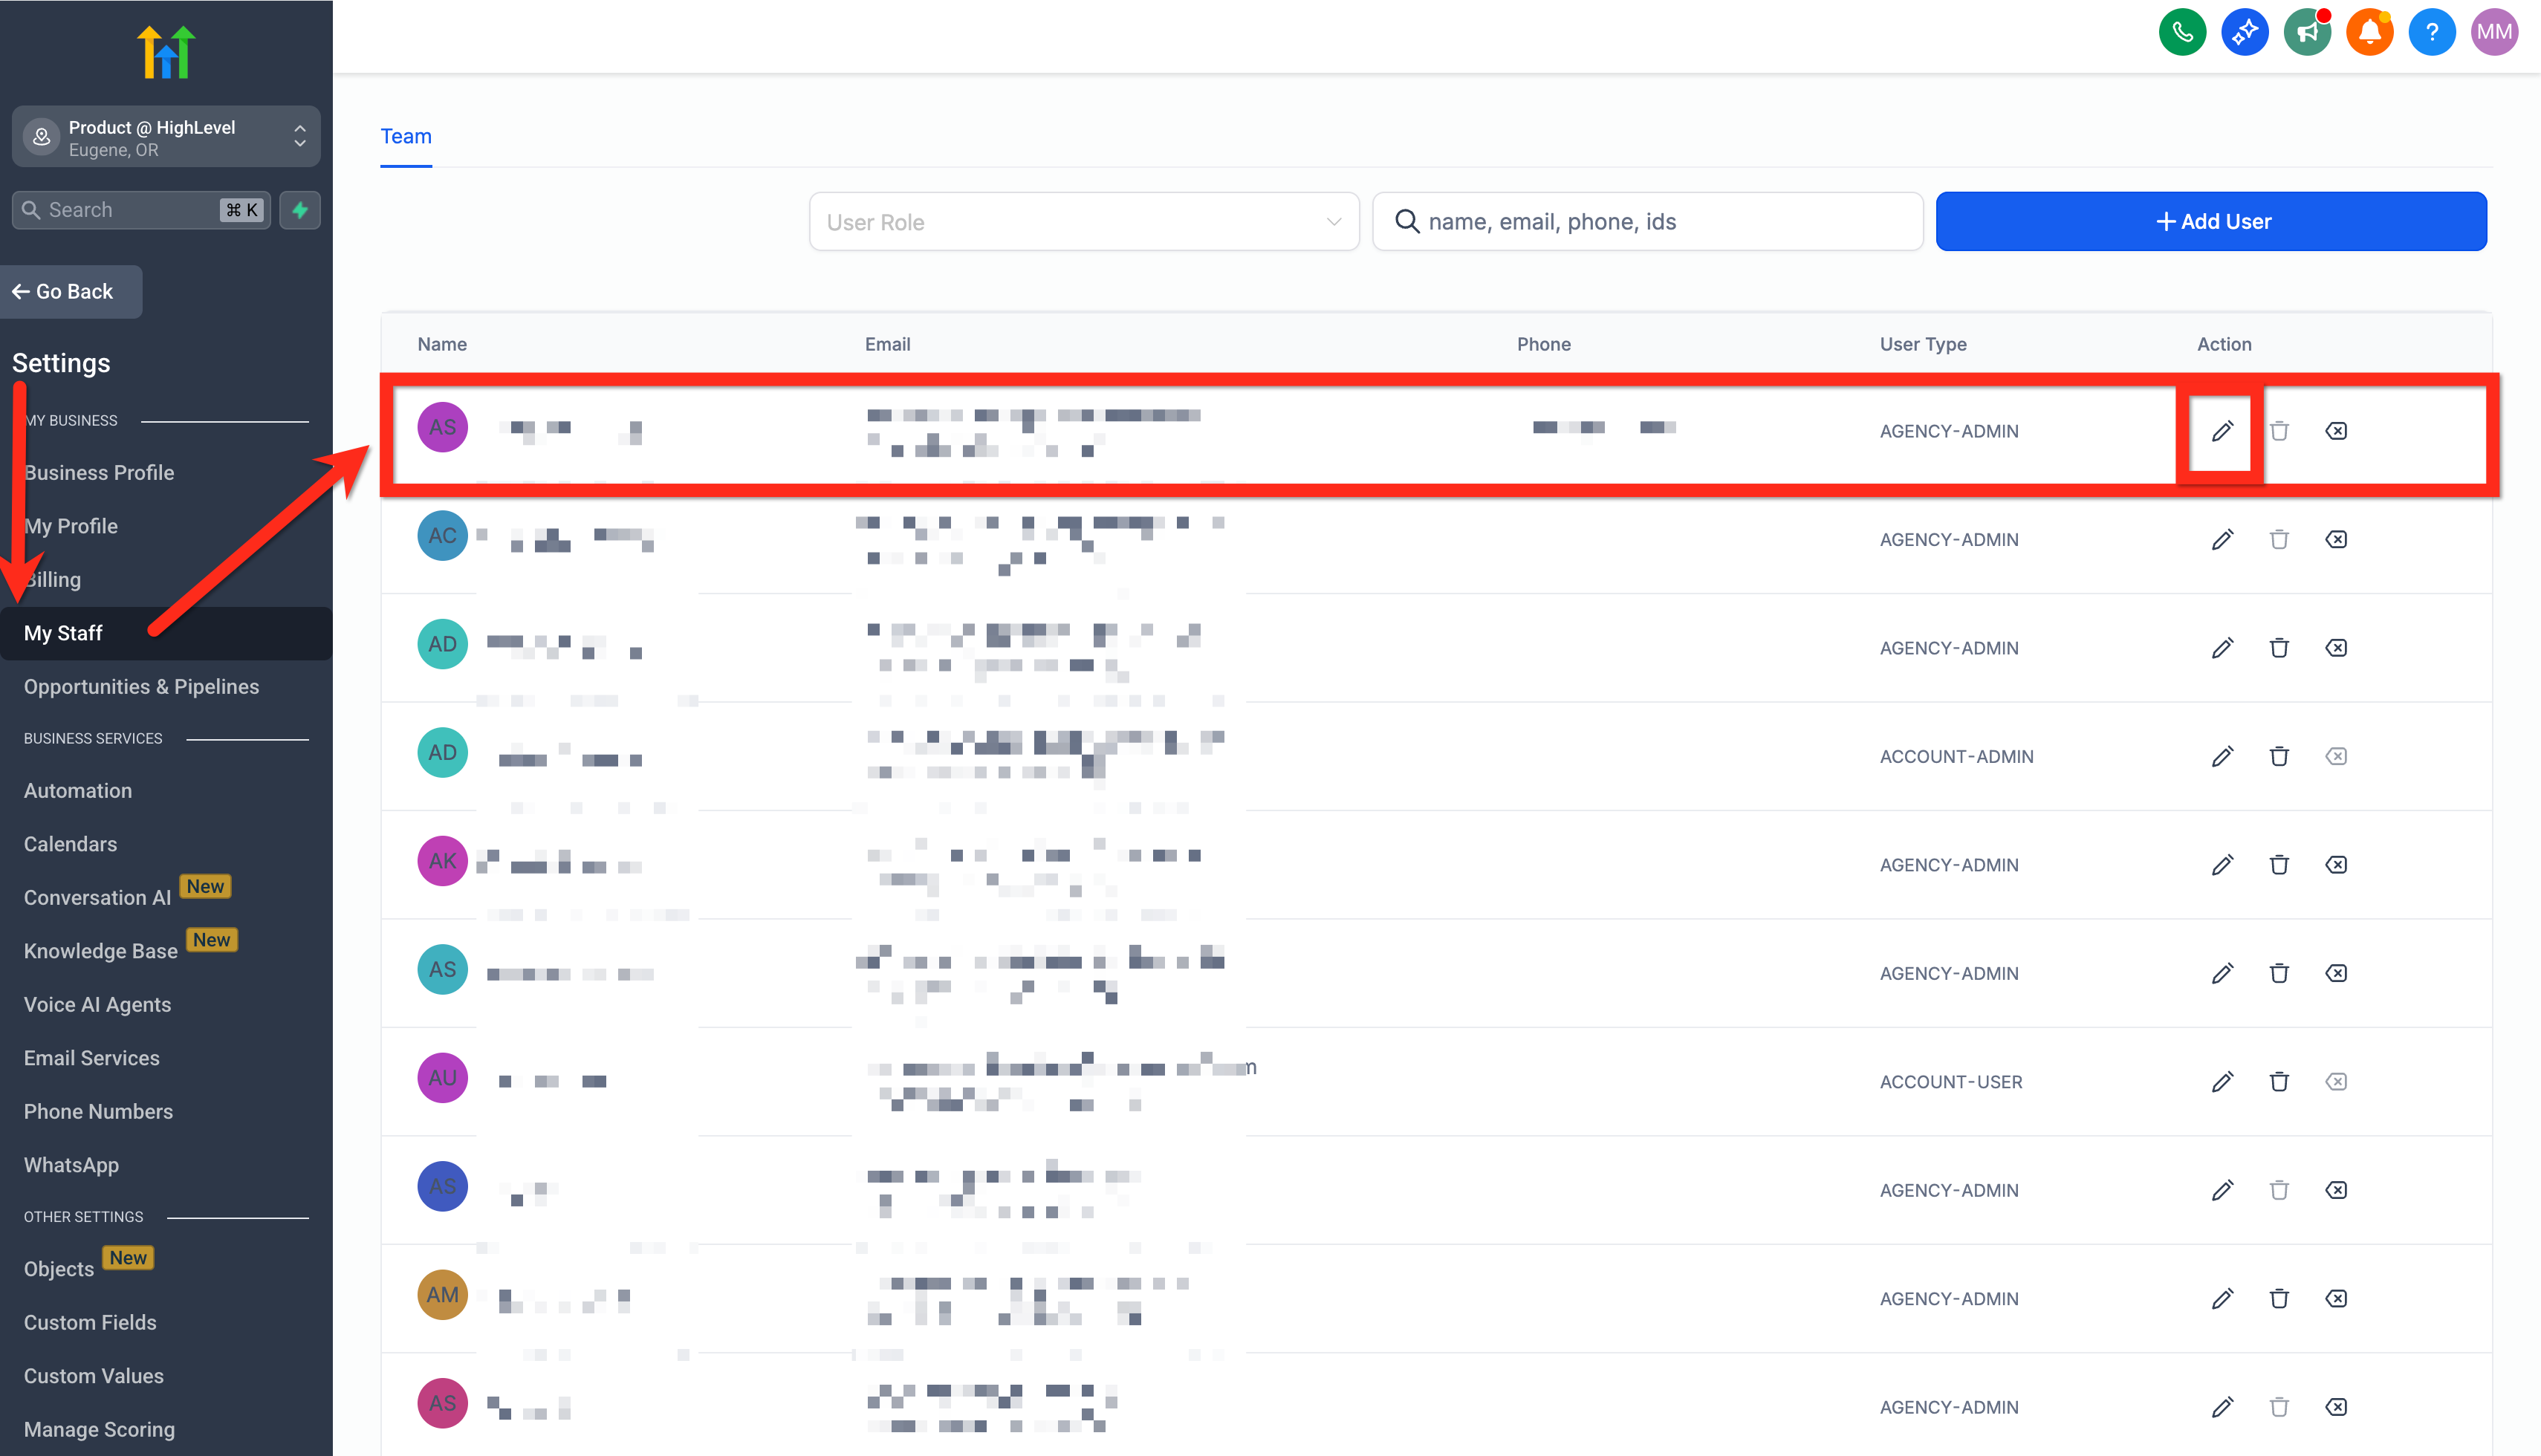Expand the User Role dropdown
2541x1456 pixels.
[x=1083, y=222]
